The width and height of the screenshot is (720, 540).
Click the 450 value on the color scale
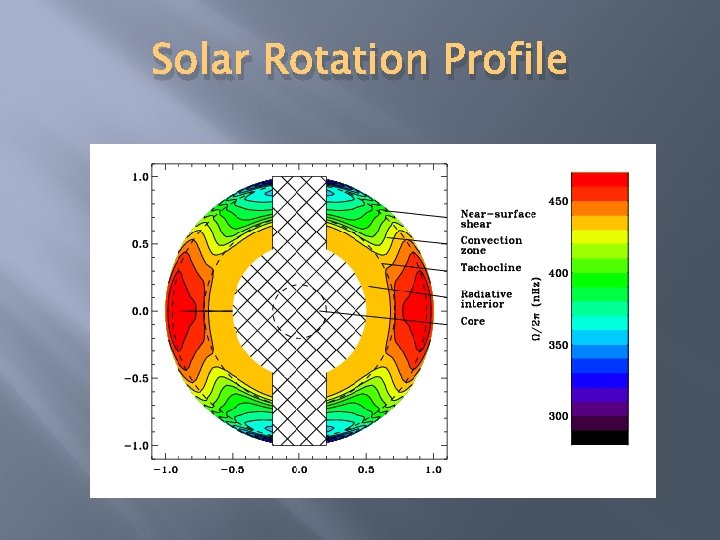tap(558, 201)
